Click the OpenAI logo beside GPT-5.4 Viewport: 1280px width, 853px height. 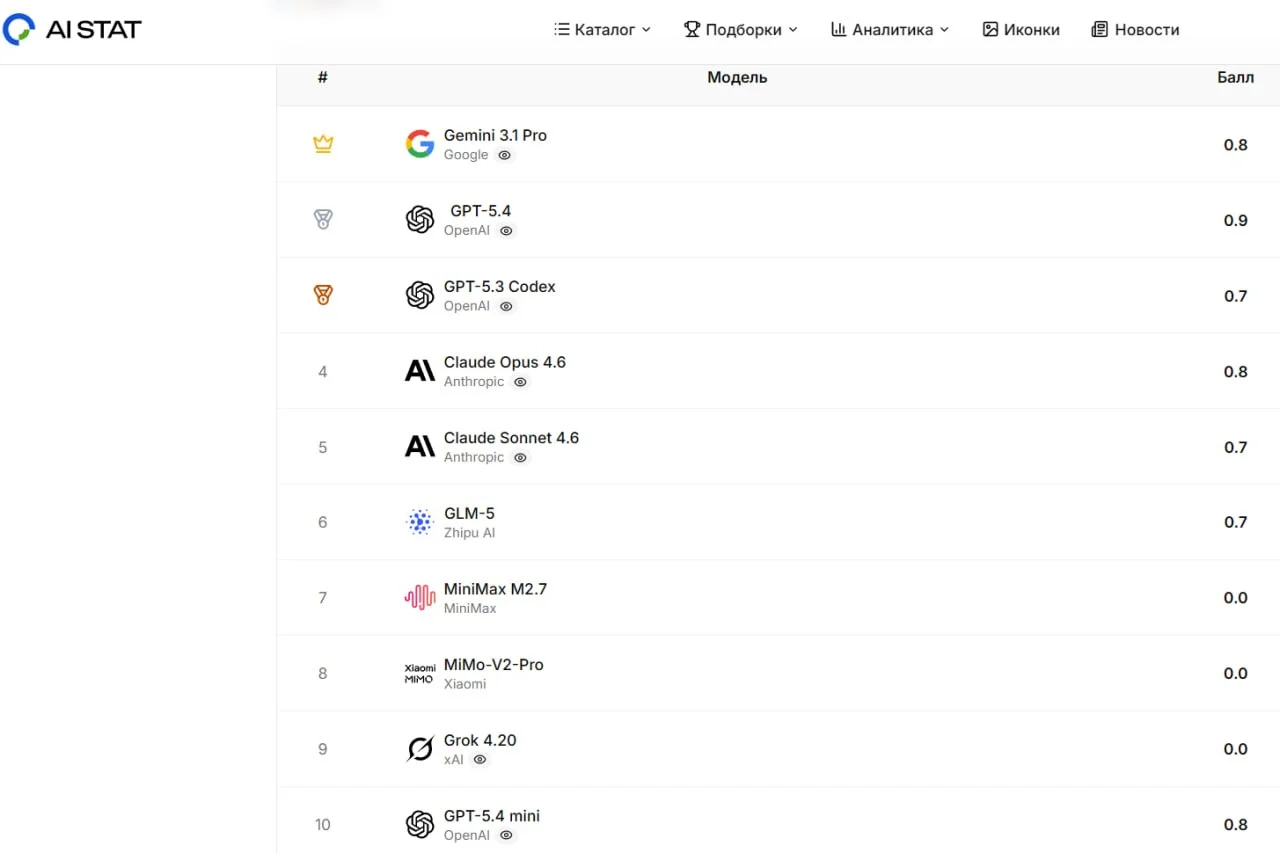click(x=420, y=220)
